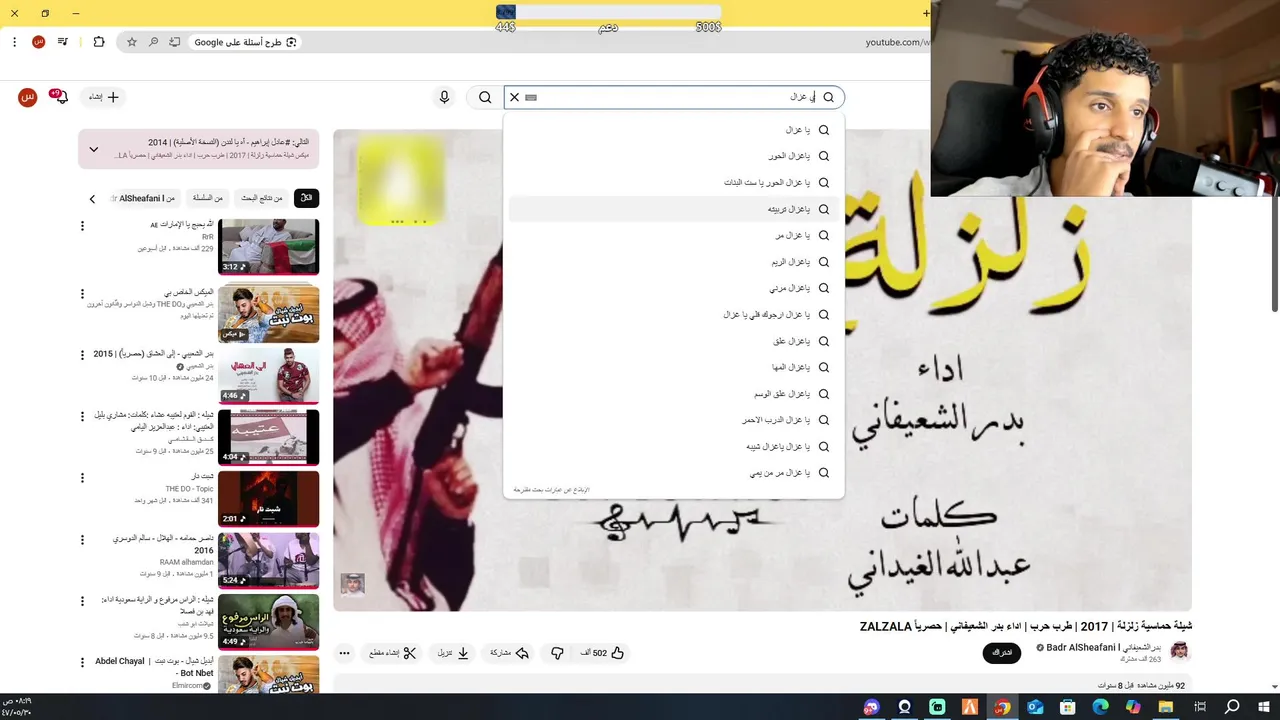Open options menu for 'الميكس الخاص بي'

coord(82,294)
